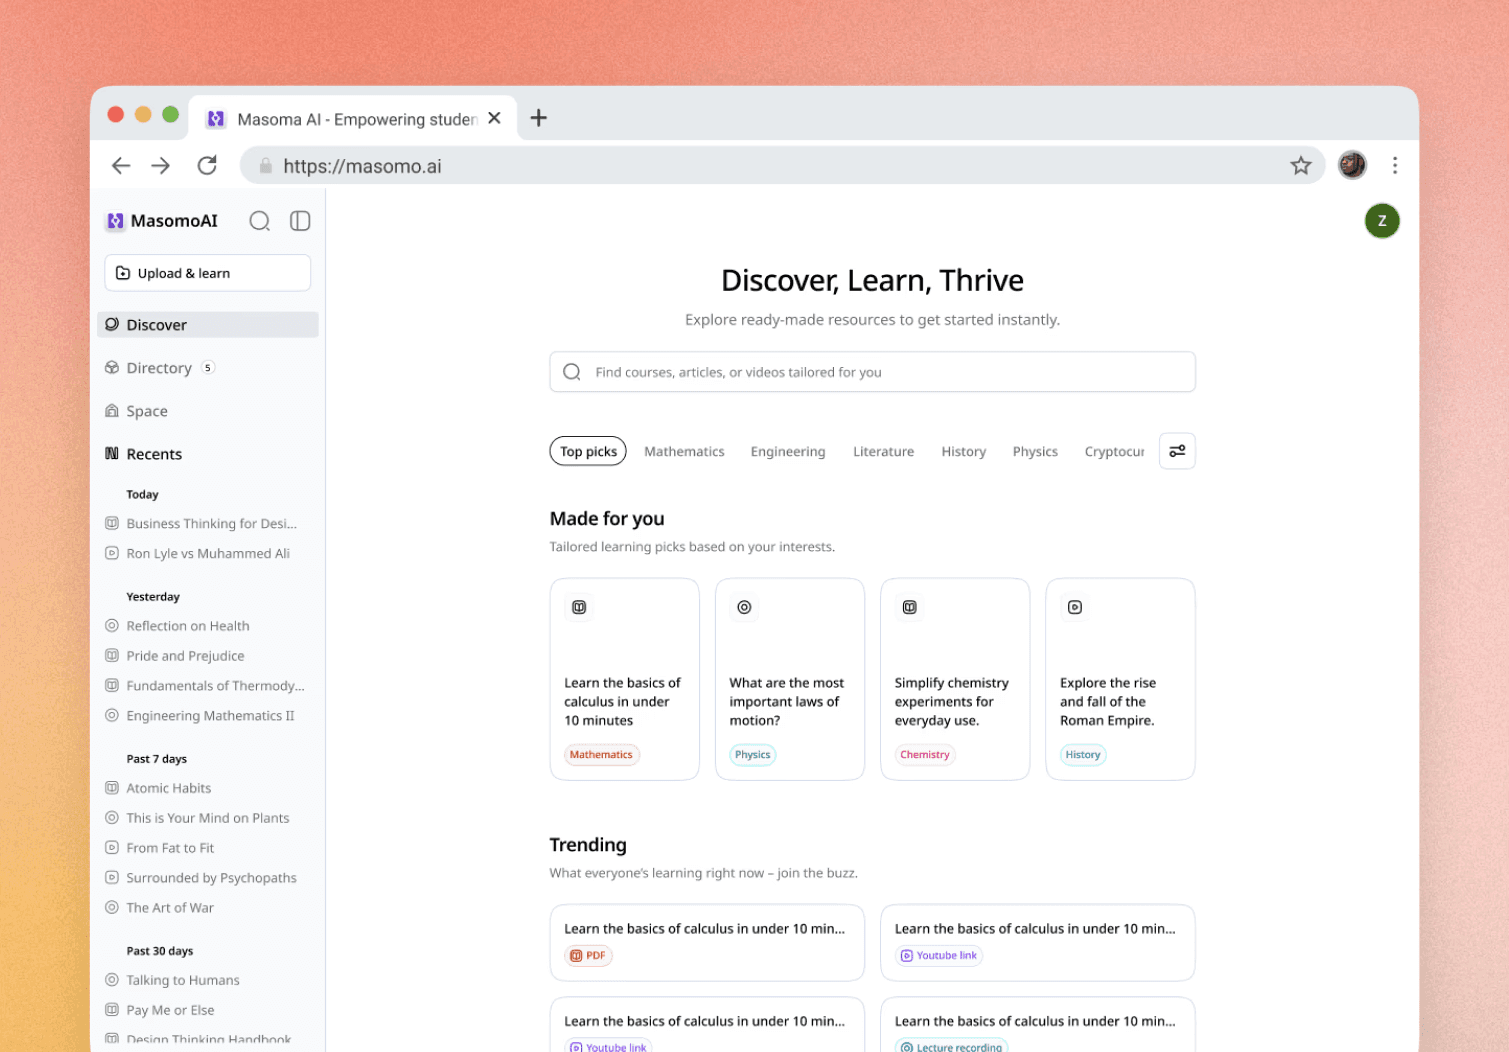Go back with browser back arrow

[x=121, y=166]
